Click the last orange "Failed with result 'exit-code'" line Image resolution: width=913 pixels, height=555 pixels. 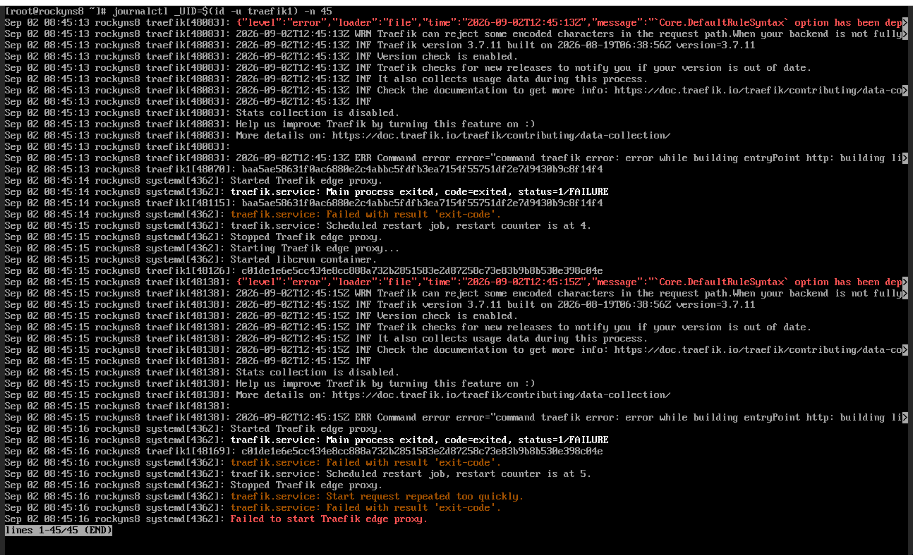click(x=365, y=507)
